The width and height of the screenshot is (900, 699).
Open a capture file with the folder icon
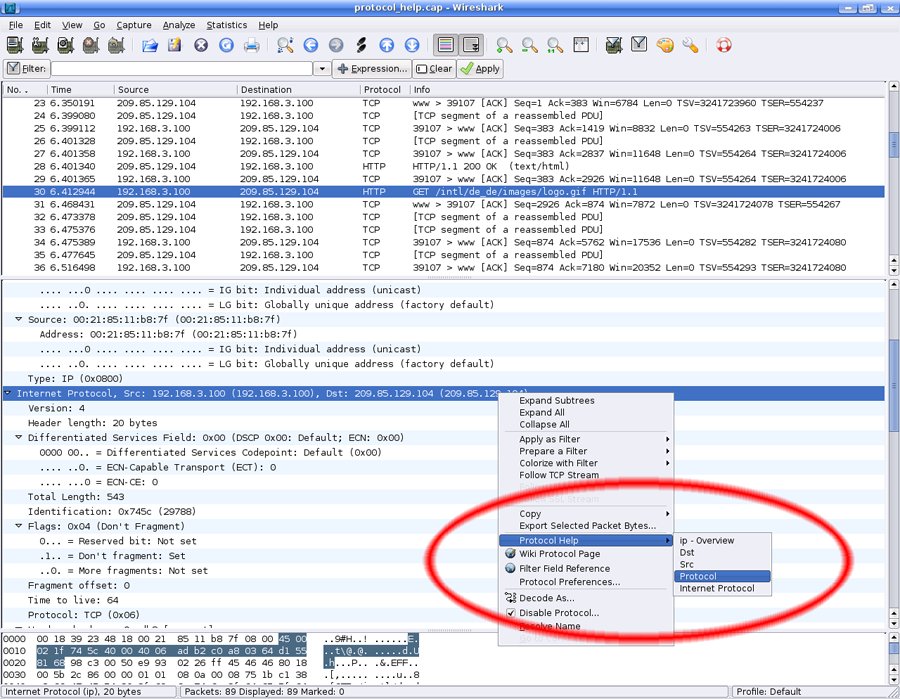[150, 45]
